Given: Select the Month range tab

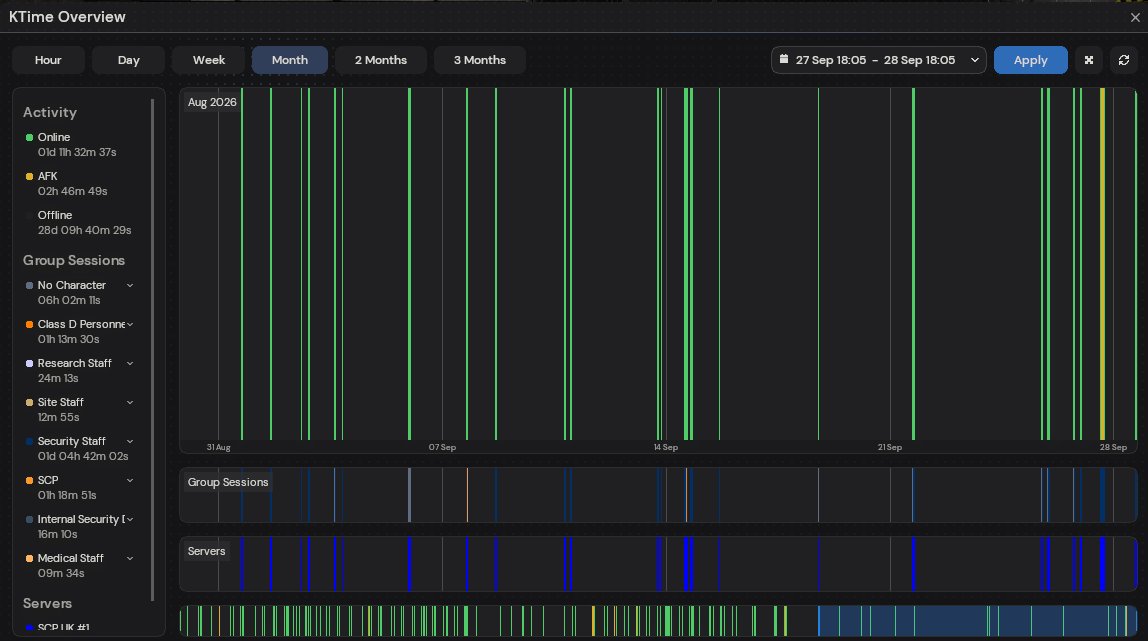Looking at the screenshot, I should tap(290, 60).
